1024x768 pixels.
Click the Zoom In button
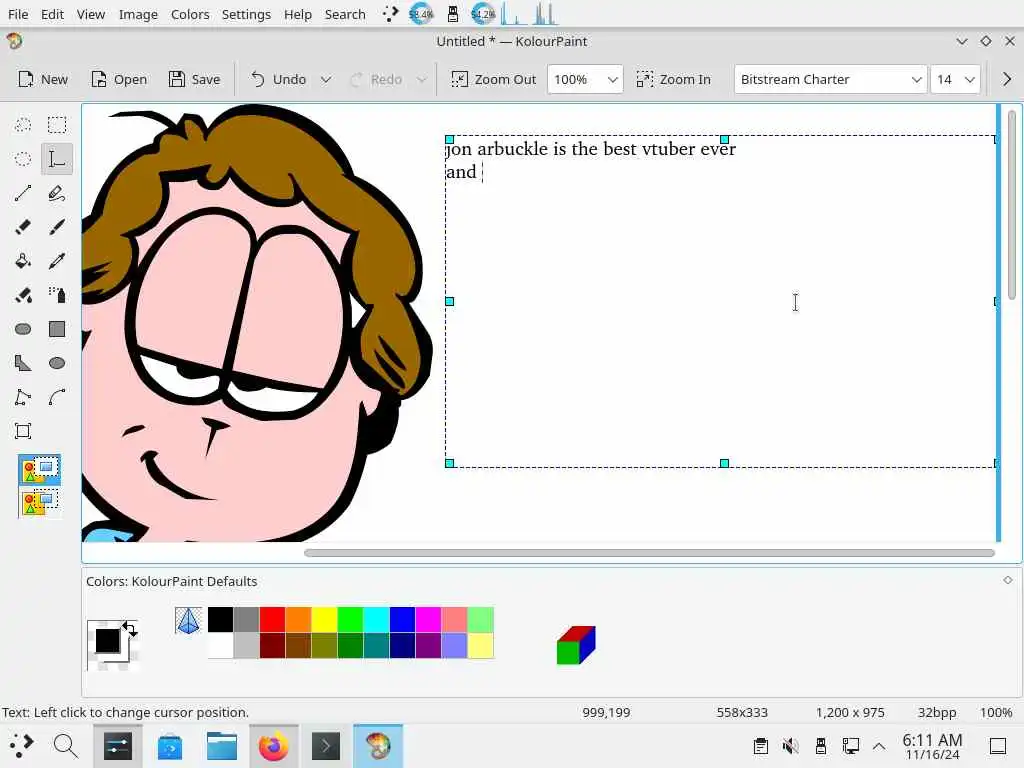(674, 79)
